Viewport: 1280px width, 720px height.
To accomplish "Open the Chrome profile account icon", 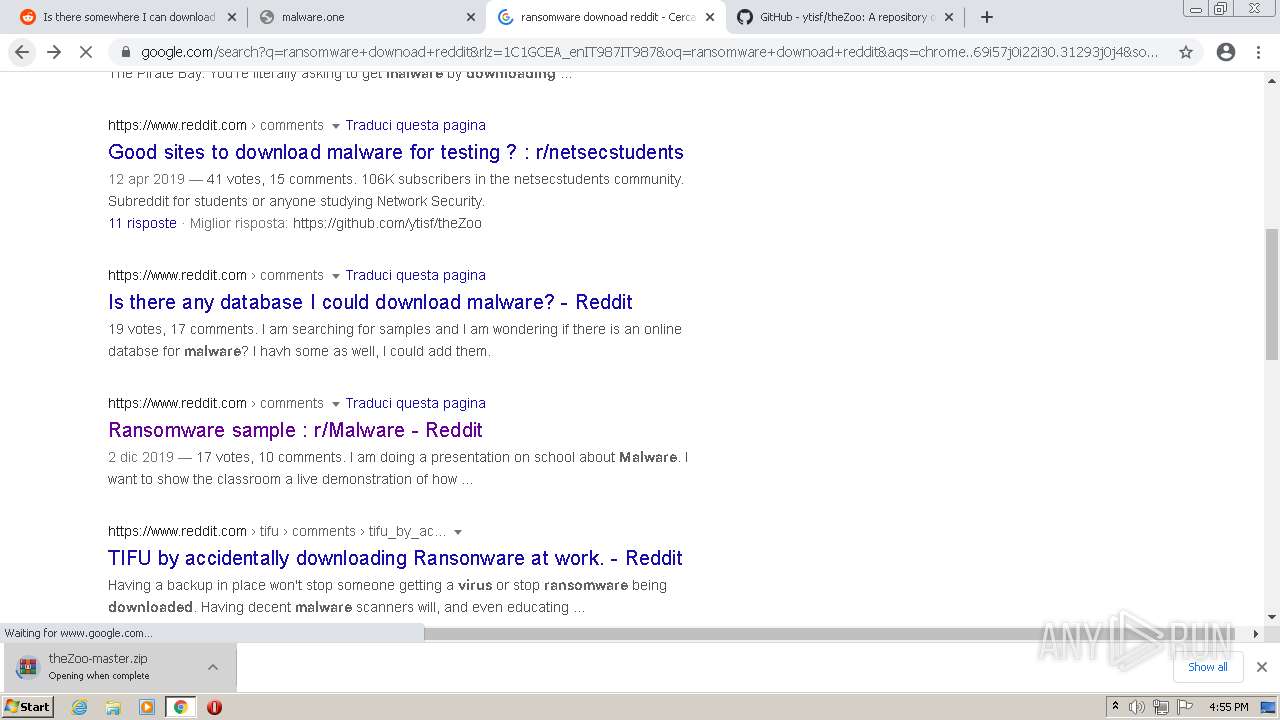I will click(x=1226, y=52).
